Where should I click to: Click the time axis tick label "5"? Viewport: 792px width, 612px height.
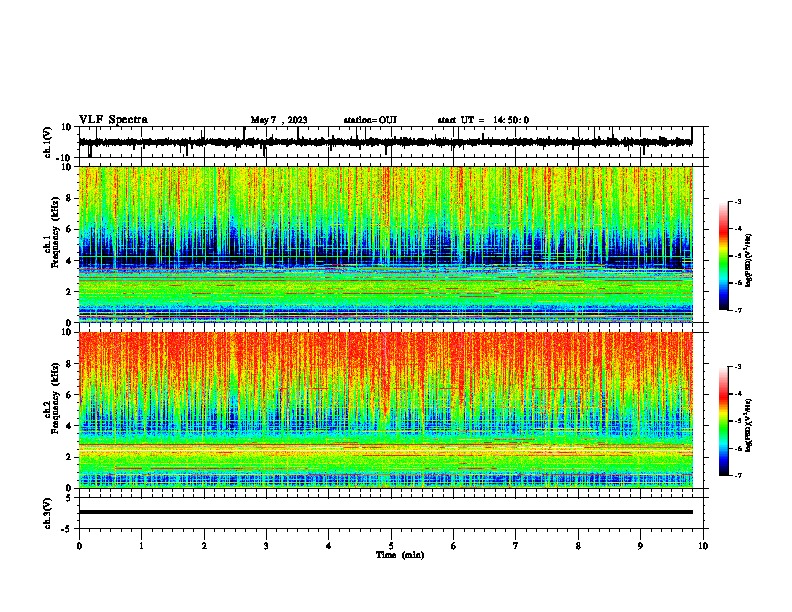(x=391, y=546)
